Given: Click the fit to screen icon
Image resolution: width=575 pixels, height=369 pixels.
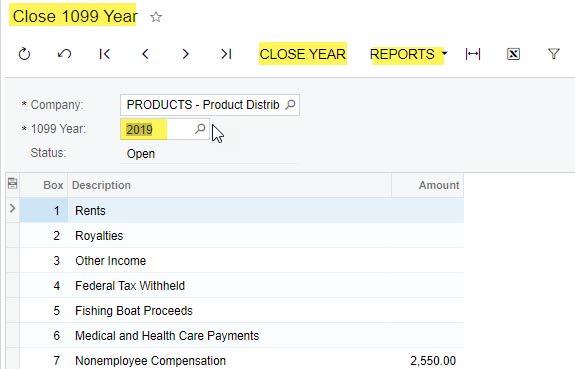Looking at the screenshot, I should 473,54.
